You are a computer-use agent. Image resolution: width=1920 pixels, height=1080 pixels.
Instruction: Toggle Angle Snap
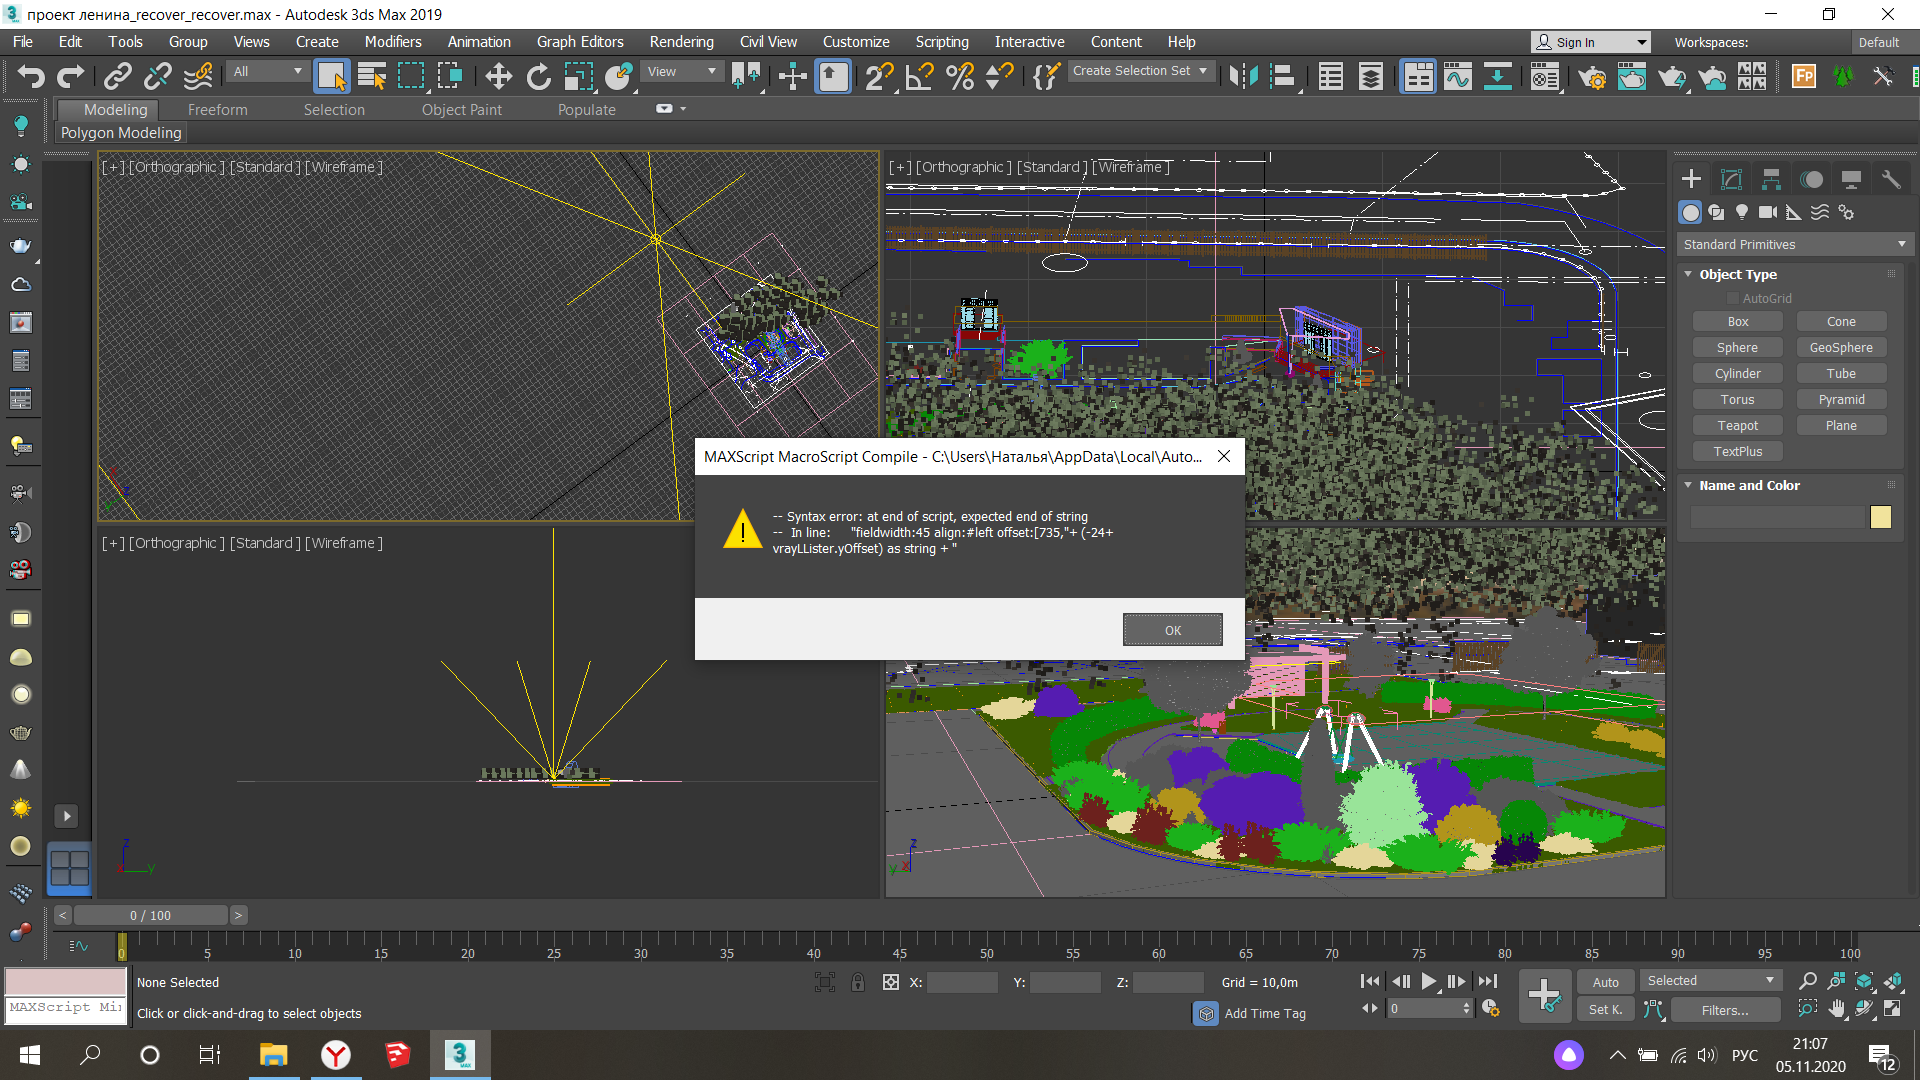click(x=919, y=76)
